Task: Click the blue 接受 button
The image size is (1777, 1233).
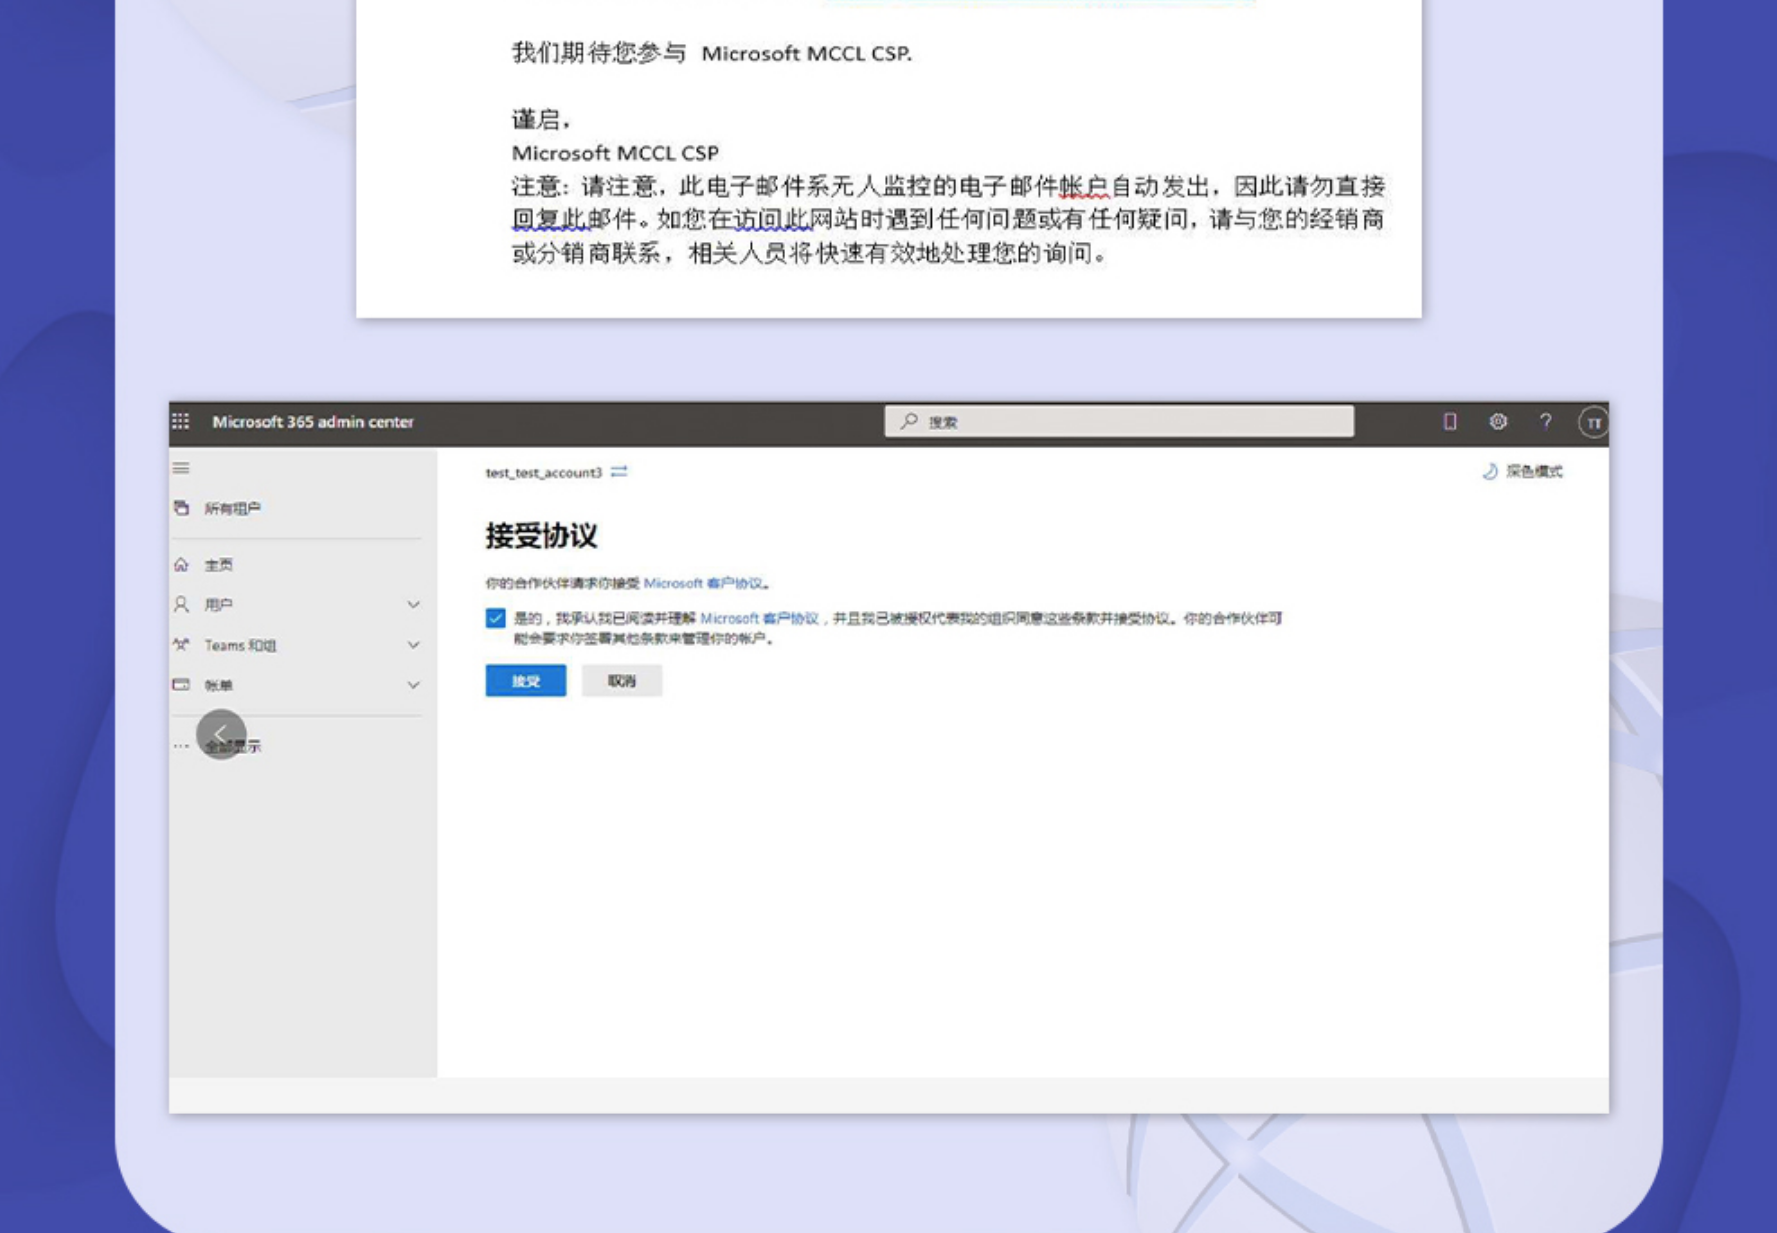Action: tap(526, 681)
